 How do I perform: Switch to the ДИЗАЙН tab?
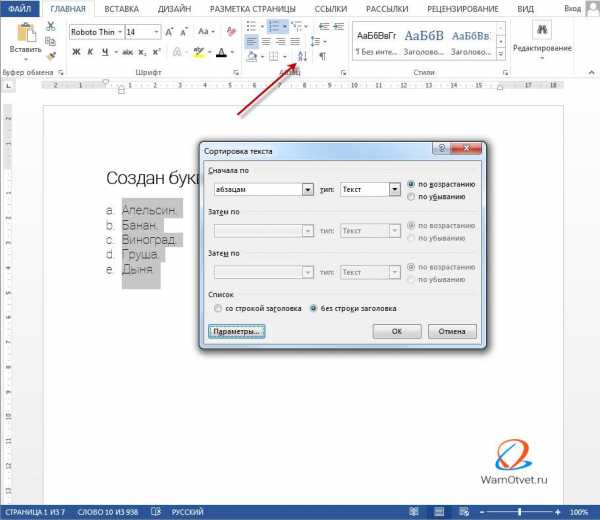click(174, 9)
